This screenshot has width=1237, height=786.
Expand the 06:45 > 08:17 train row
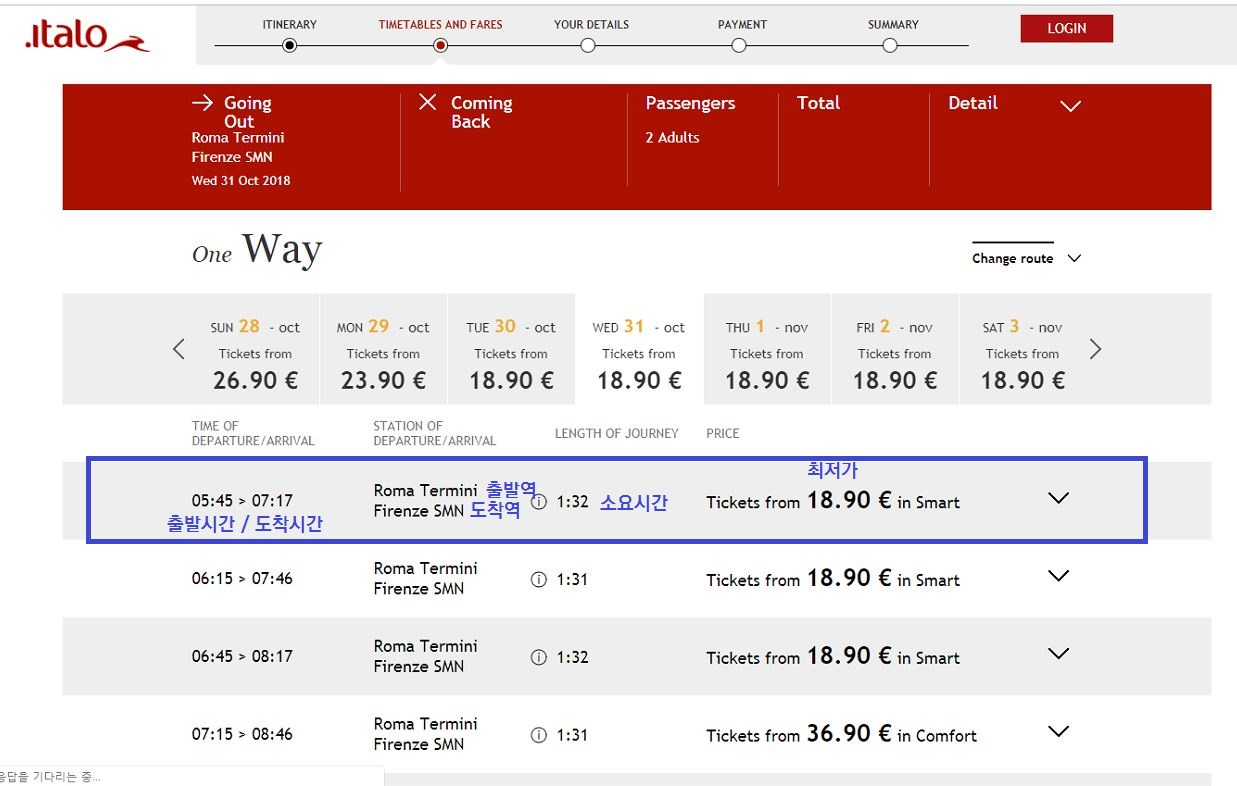point(1058,654)
